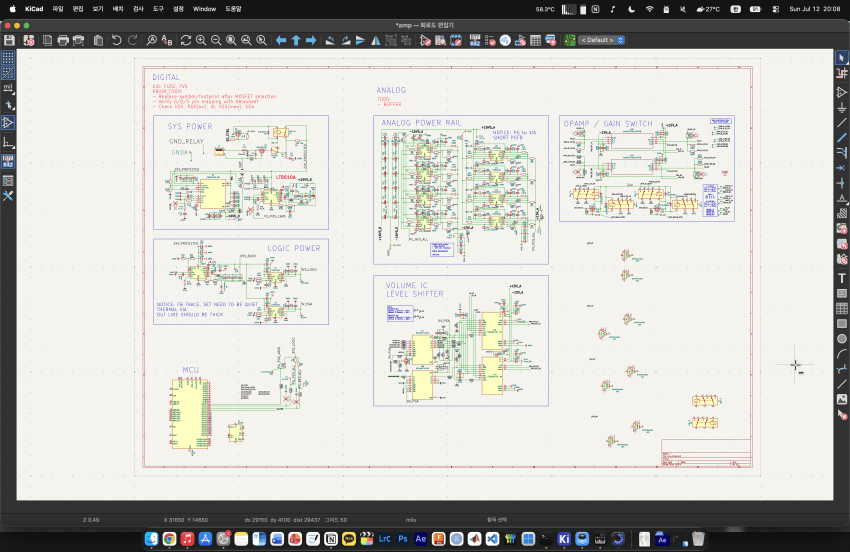
Task: Toggle line angle constraint mode
Action: [8, 143]
